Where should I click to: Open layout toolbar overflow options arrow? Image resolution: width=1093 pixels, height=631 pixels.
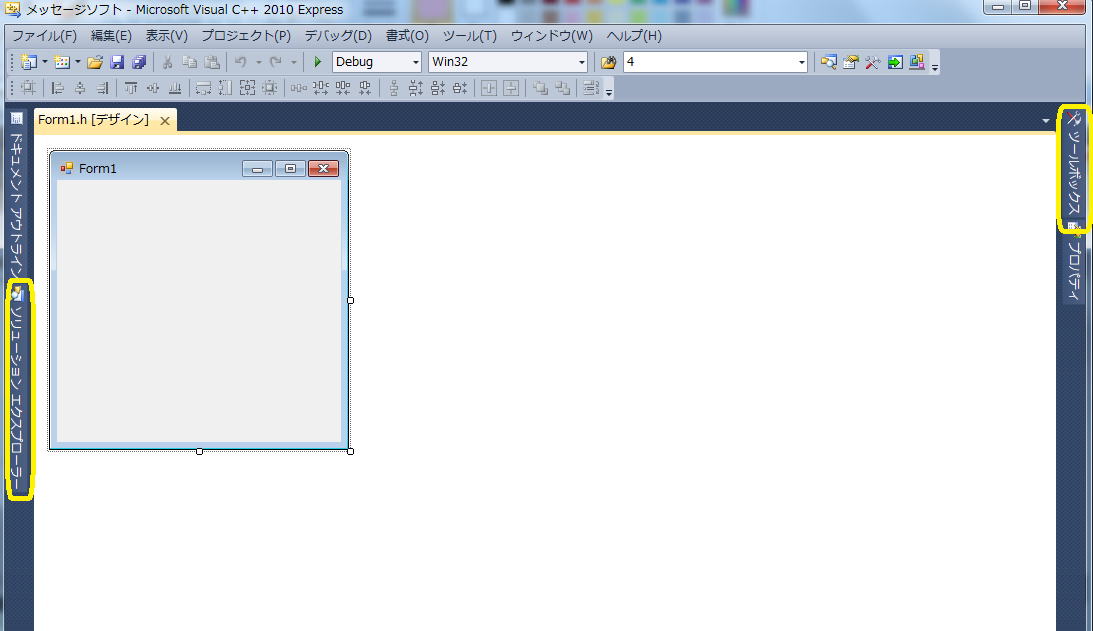pos(609,93)
